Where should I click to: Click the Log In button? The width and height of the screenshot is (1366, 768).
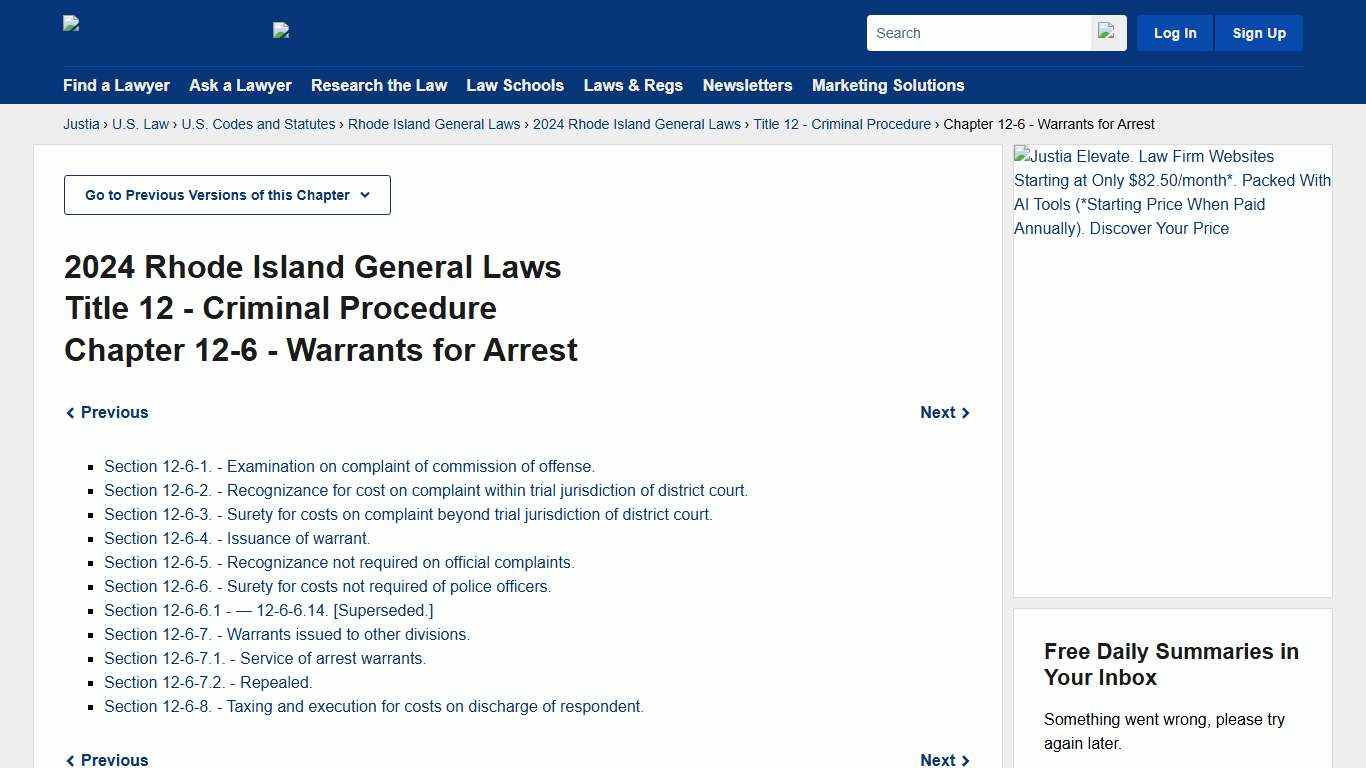coord(1174,32)
